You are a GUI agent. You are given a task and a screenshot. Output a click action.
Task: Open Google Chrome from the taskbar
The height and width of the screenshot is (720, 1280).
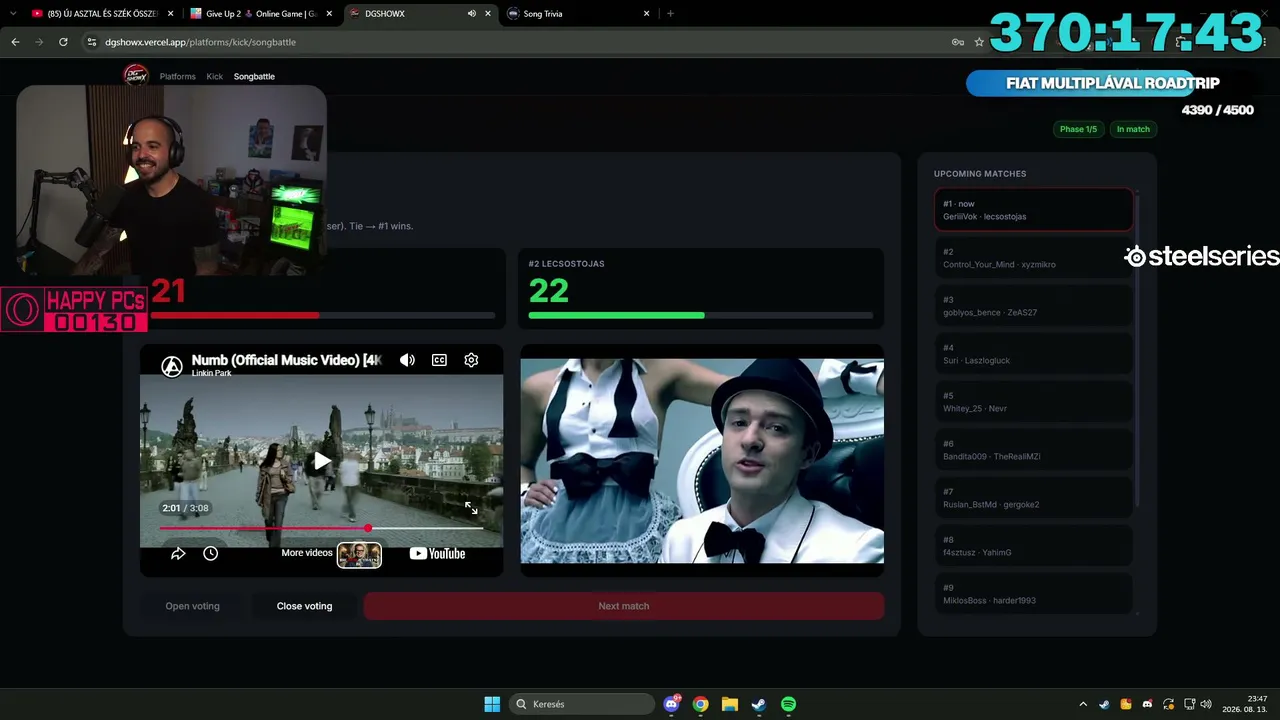pos(701,704)
